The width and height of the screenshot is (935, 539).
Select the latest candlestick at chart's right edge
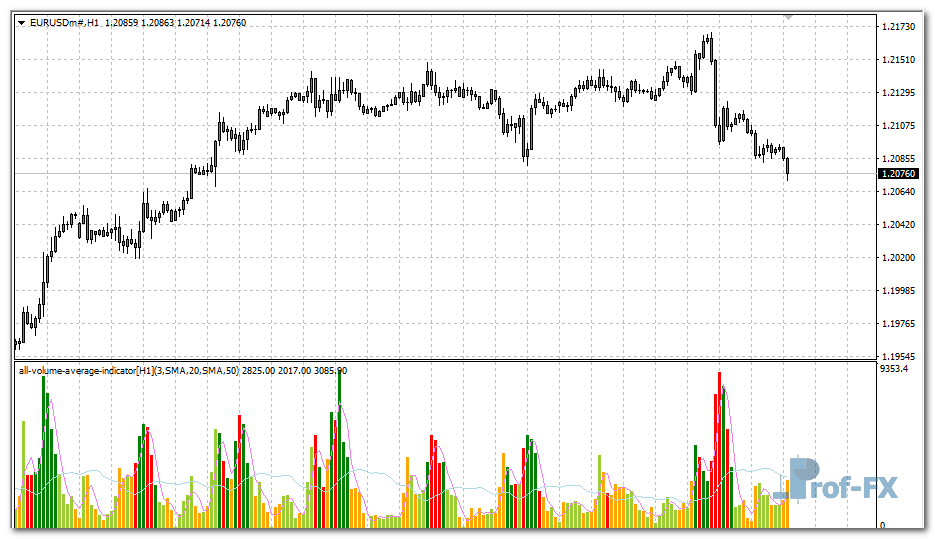(x=788, y=168)
